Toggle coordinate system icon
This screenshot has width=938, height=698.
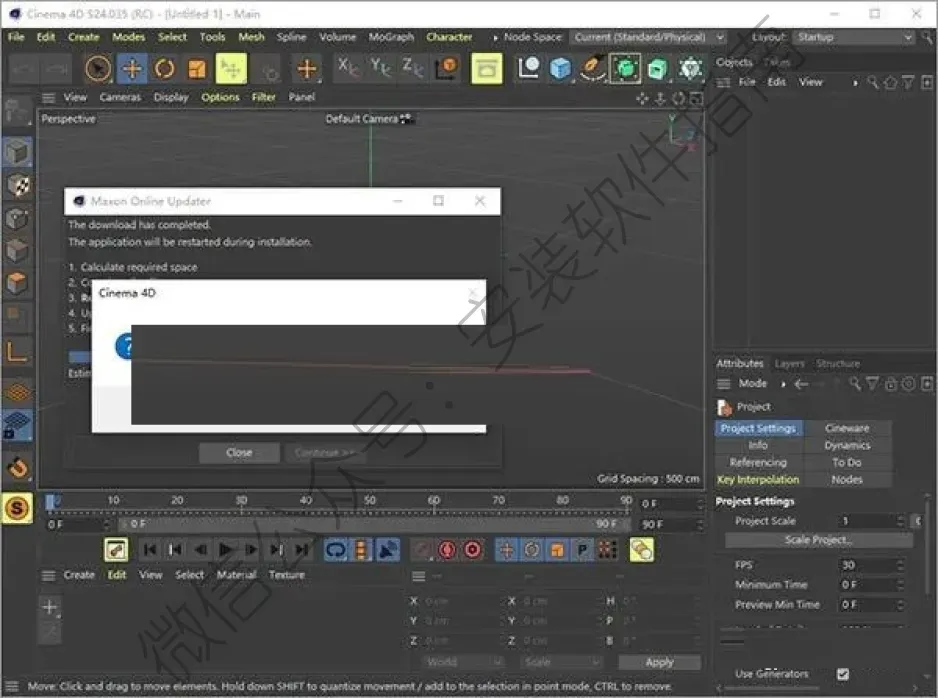click(446, 68)
